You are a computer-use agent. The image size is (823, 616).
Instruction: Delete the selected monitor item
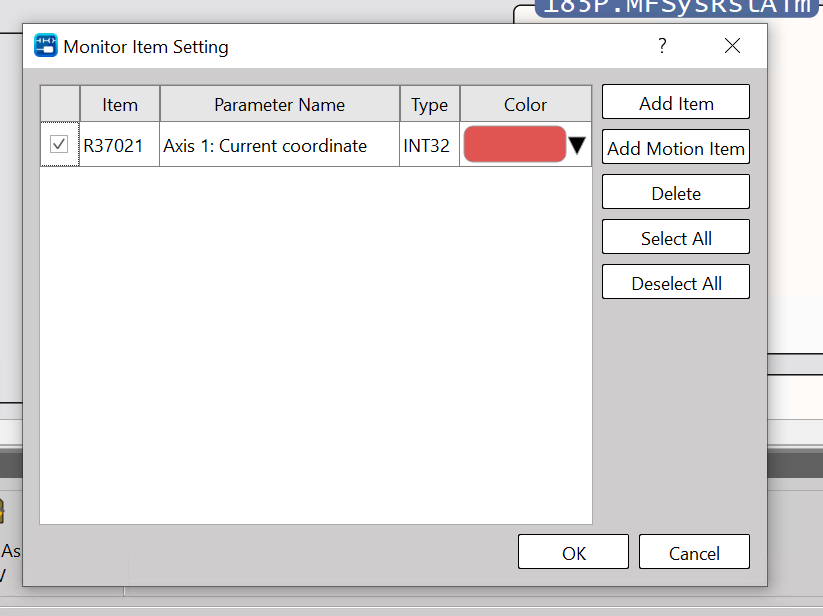pyautogui.click(x=675, y=193)
